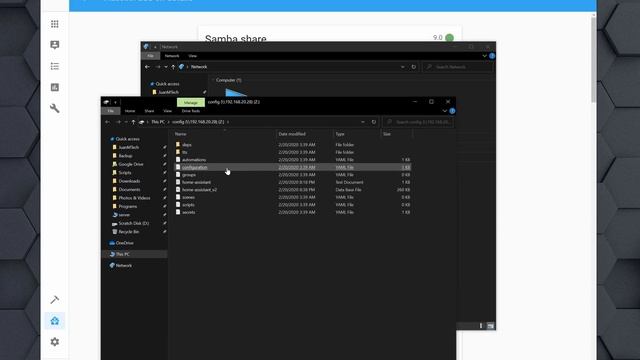Open the View tab in config window

point(167,111)
